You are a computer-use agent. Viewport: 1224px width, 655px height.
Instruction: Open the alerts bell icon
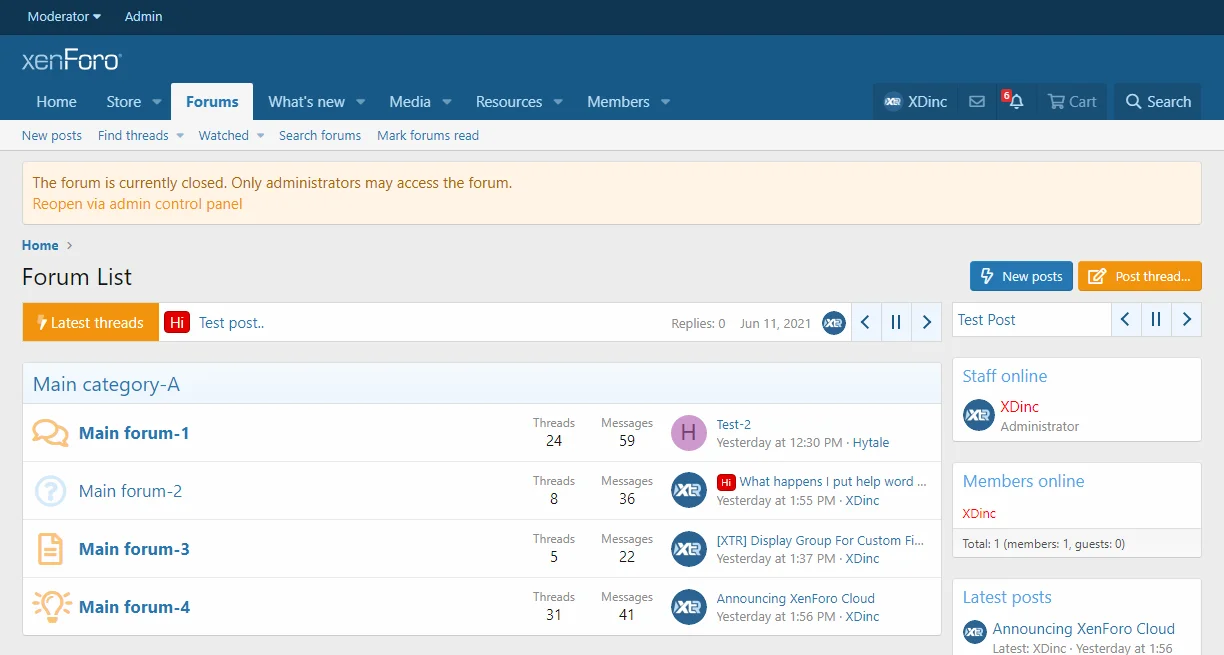[x=1016, y=102]
